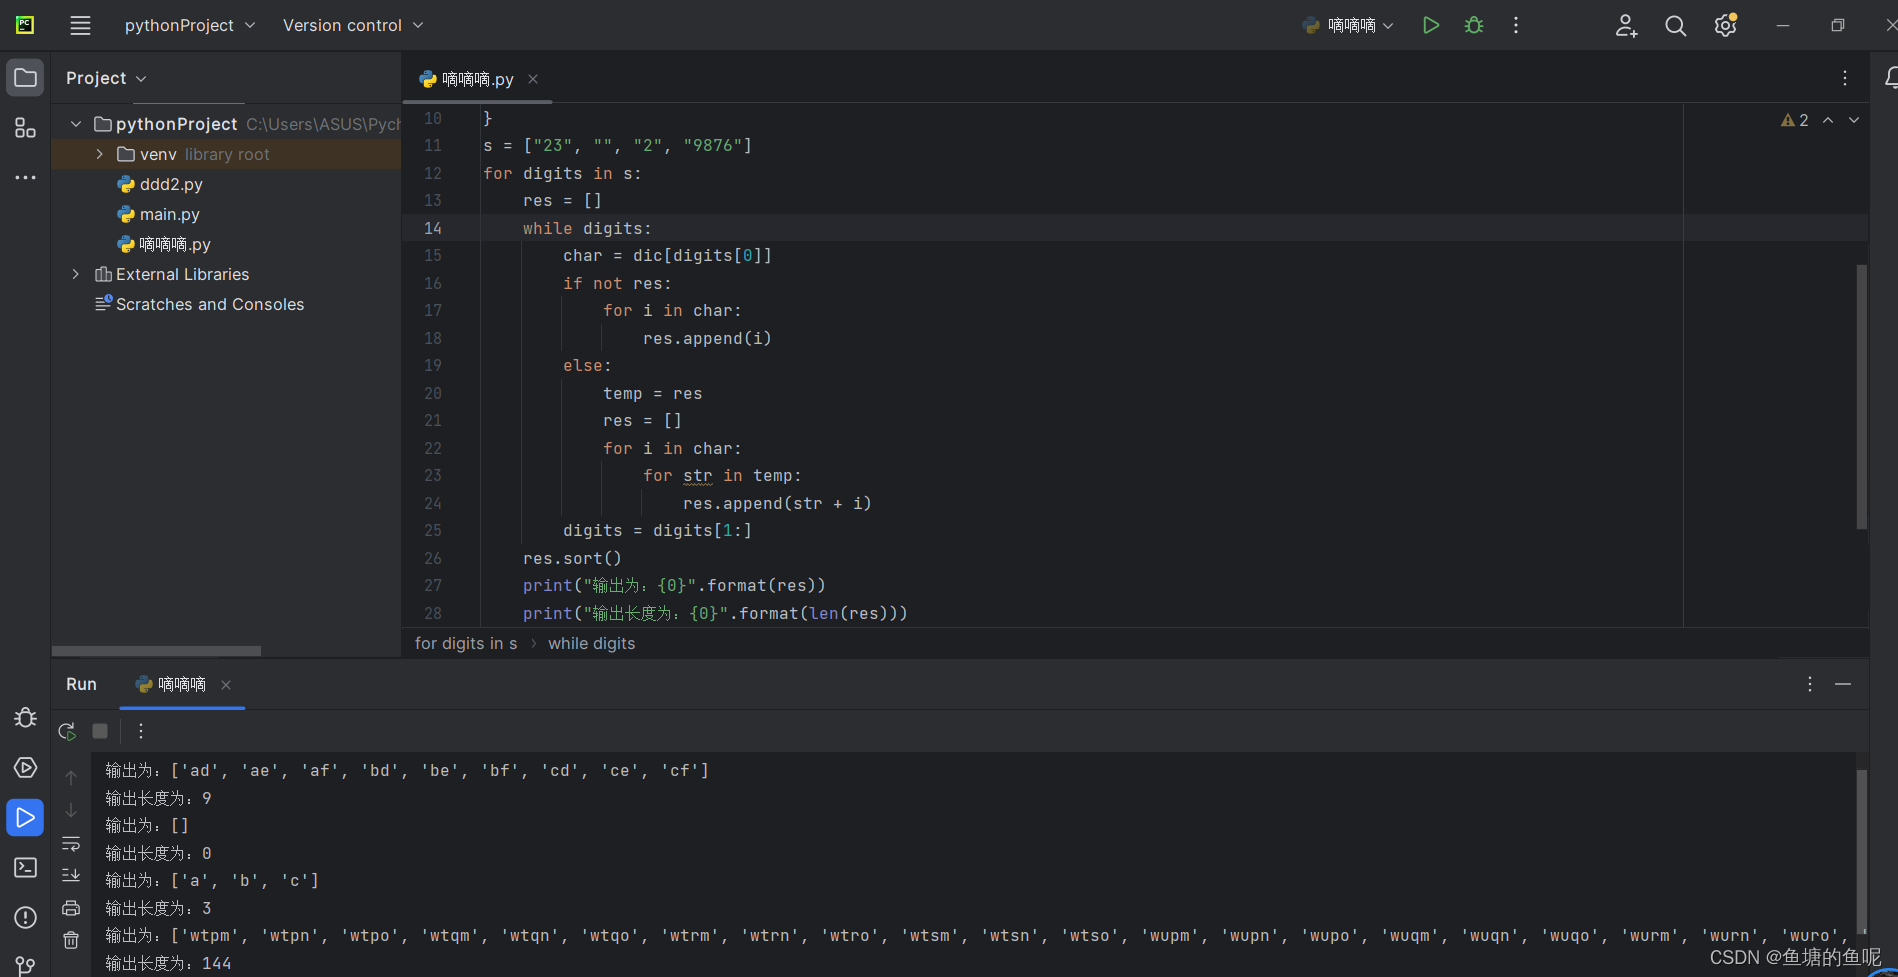The height and width of the screenshot is (977, 1898).
Task: Open the Project view dropdown
Action: pos(106,78)
